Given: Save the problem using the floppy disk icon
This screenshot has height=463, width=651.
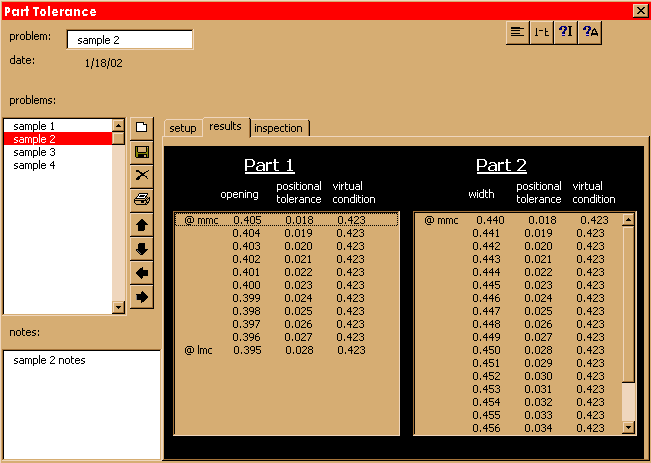Looking at the screenshot, I should tap(142, 152).
